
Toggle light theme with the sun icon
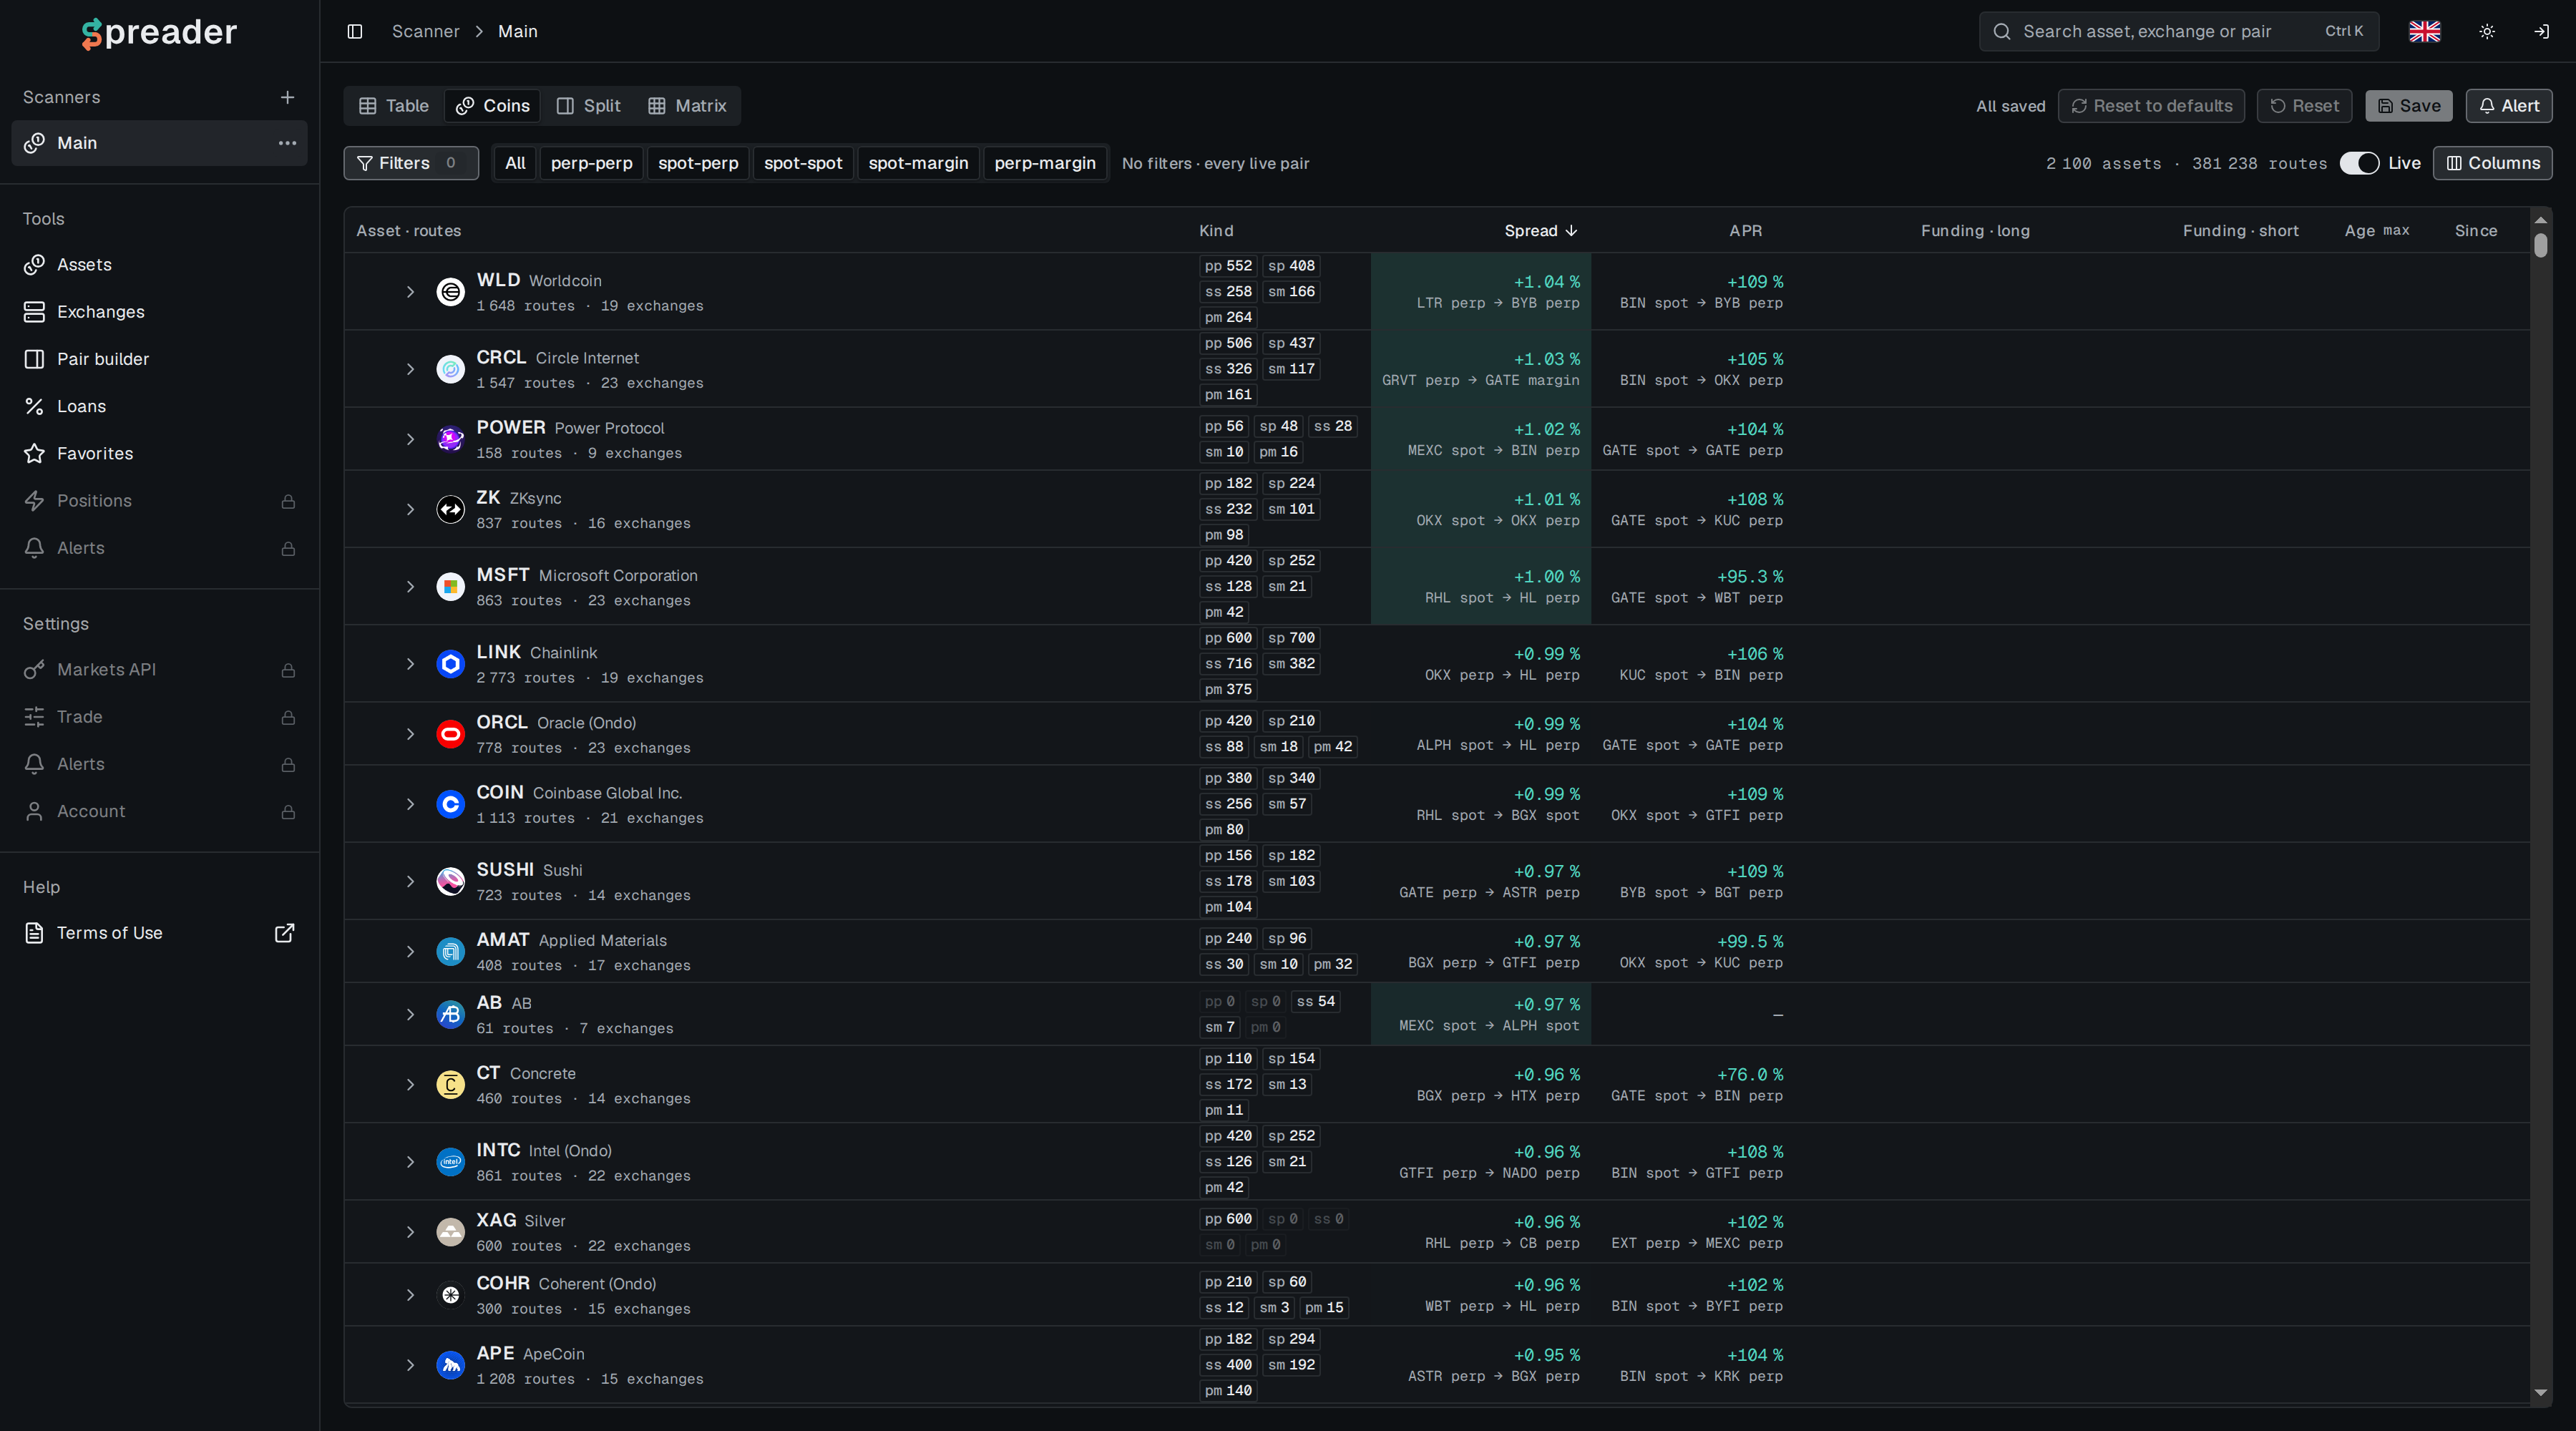click(x=2487, y=31)
